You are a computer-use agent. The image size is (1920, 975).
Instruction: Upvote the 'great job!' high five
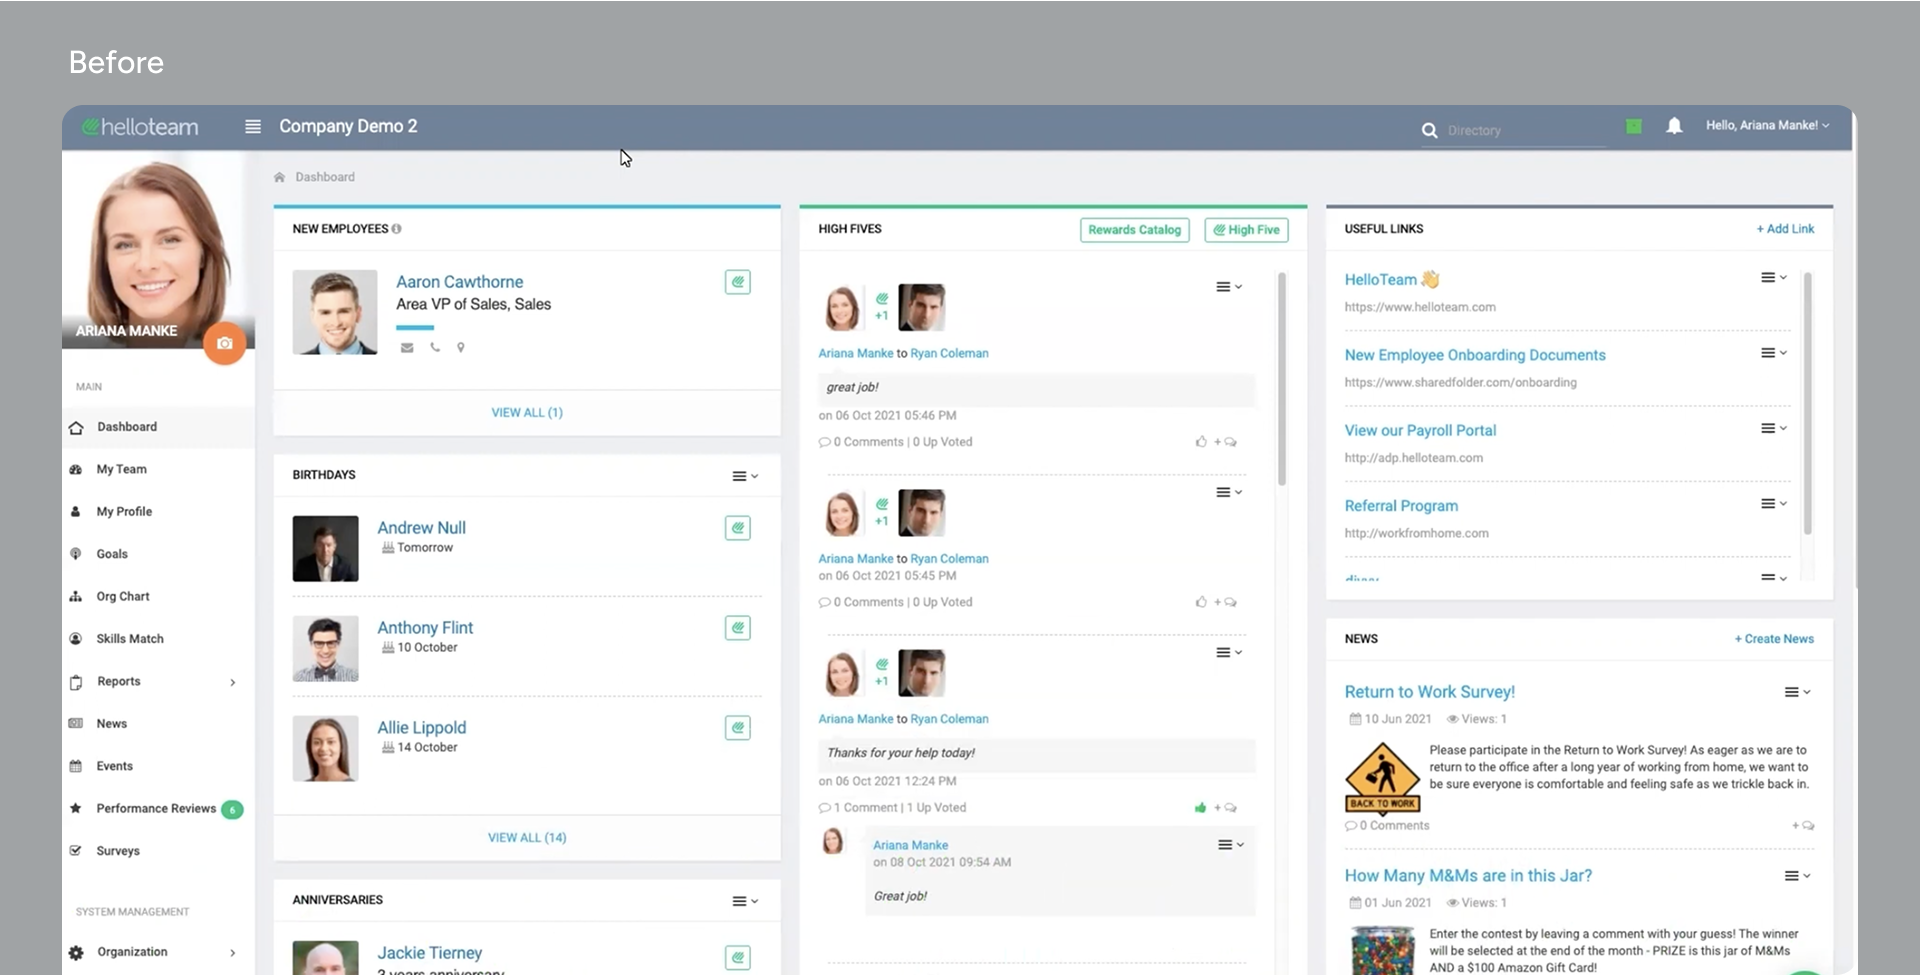1201,442
